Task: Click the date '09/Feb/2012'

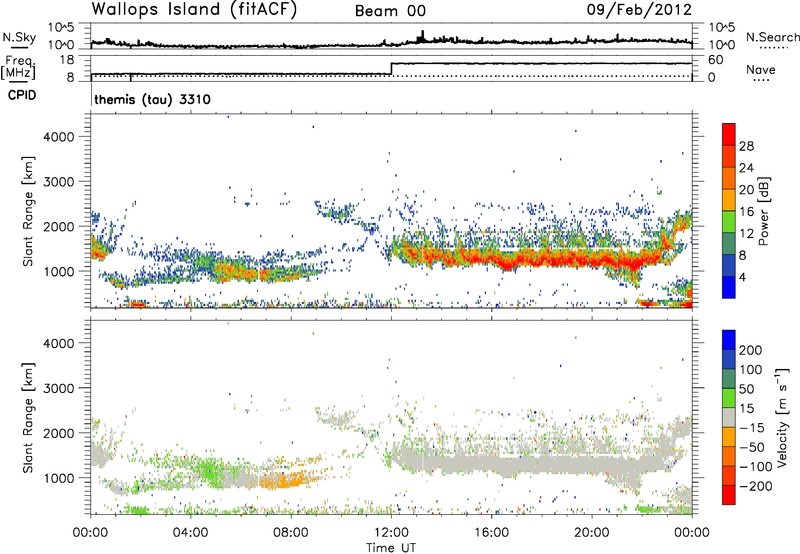Action: (639, 9)
